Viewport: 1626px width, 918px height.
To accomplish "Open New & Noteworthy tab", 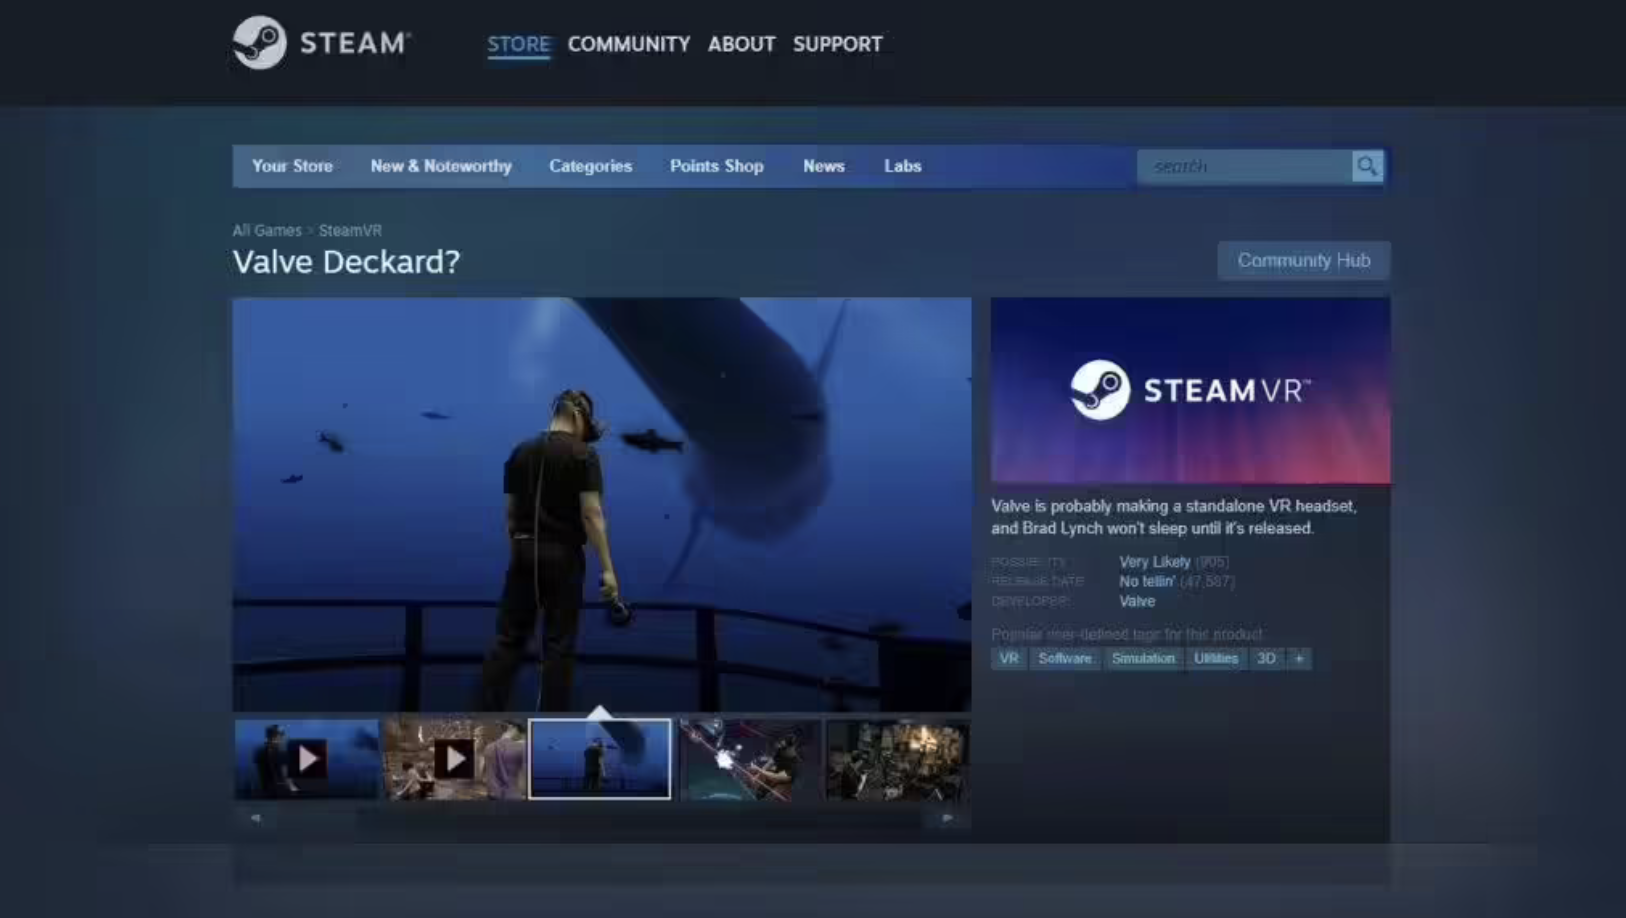I will tap(441, 166).
